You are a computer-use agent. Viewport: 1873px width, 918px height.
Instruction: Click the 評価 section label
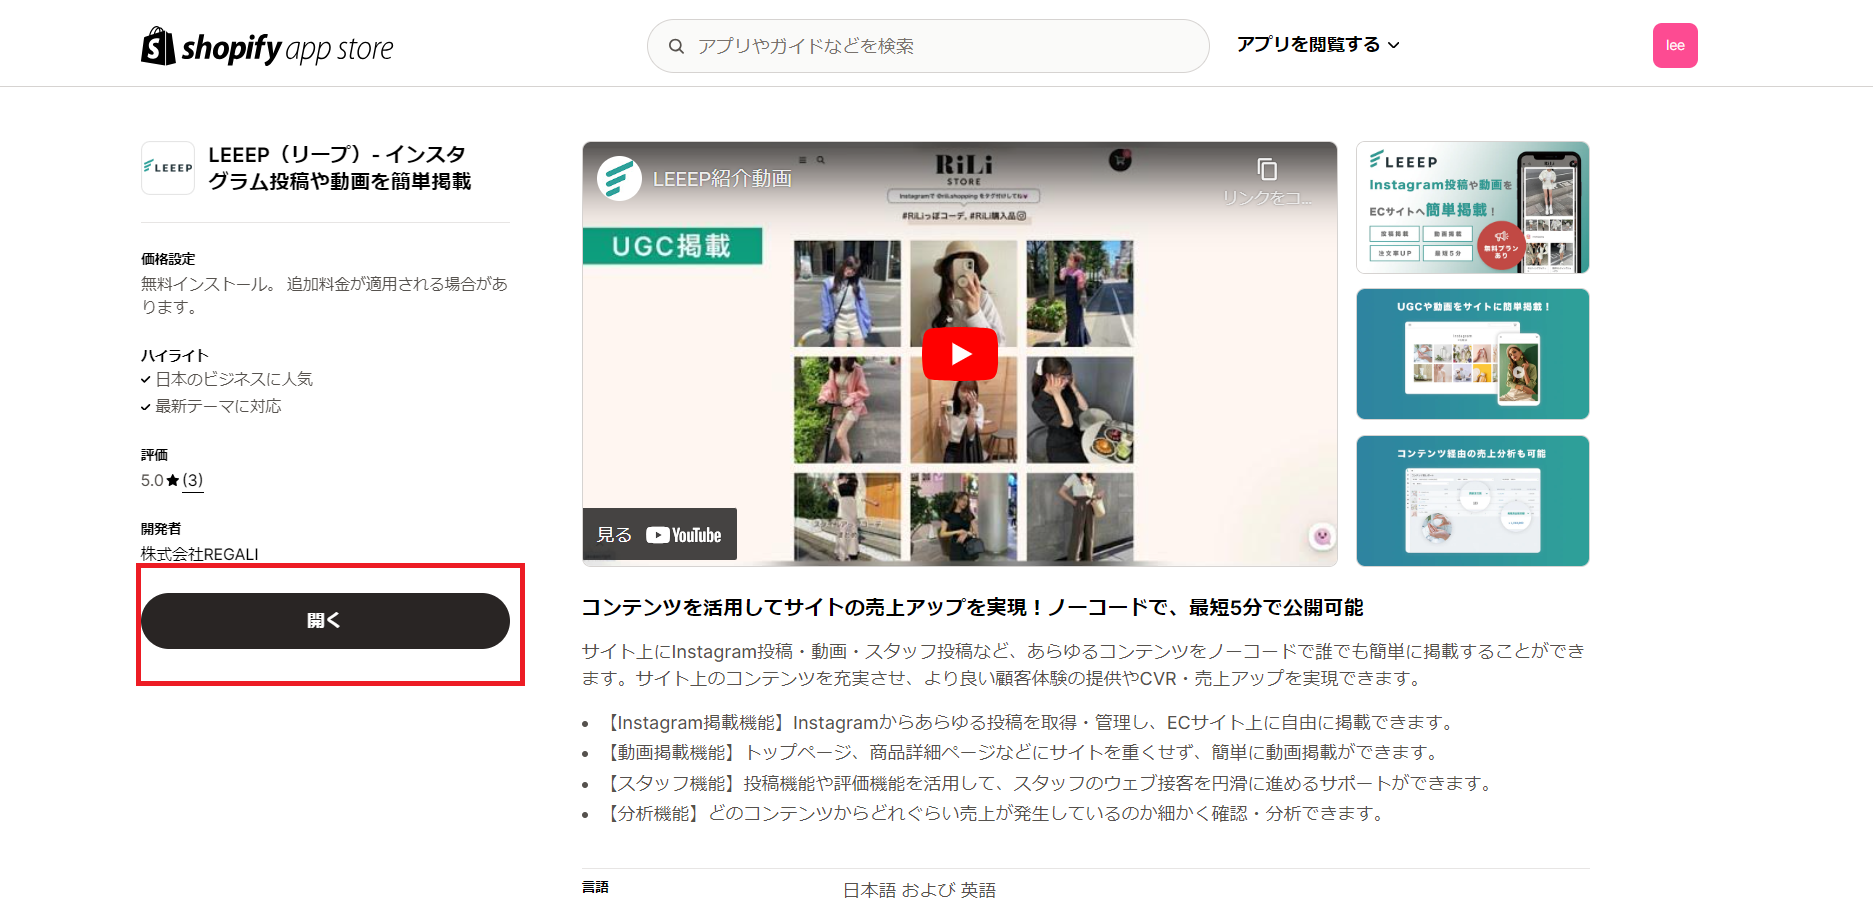(x=155, y=455)
